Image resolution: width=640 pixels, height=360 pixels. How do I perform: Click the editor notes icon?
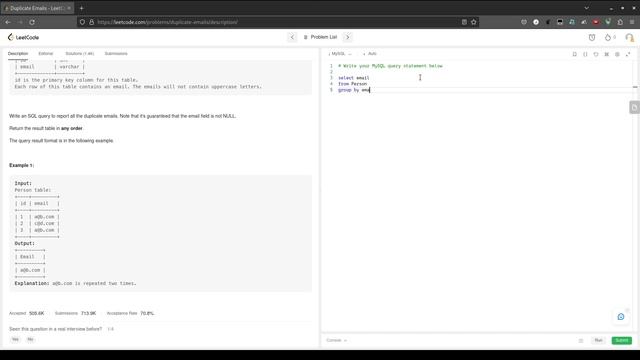[574, 54]
